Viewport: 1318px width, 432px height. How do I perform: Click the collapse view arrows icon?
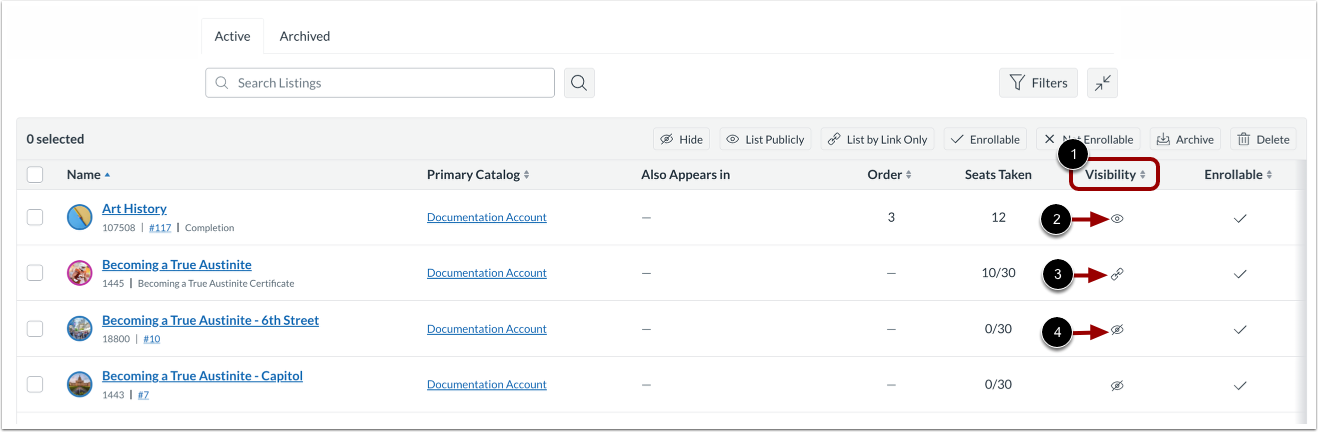pyautogui.click(x=1102, y=83)
